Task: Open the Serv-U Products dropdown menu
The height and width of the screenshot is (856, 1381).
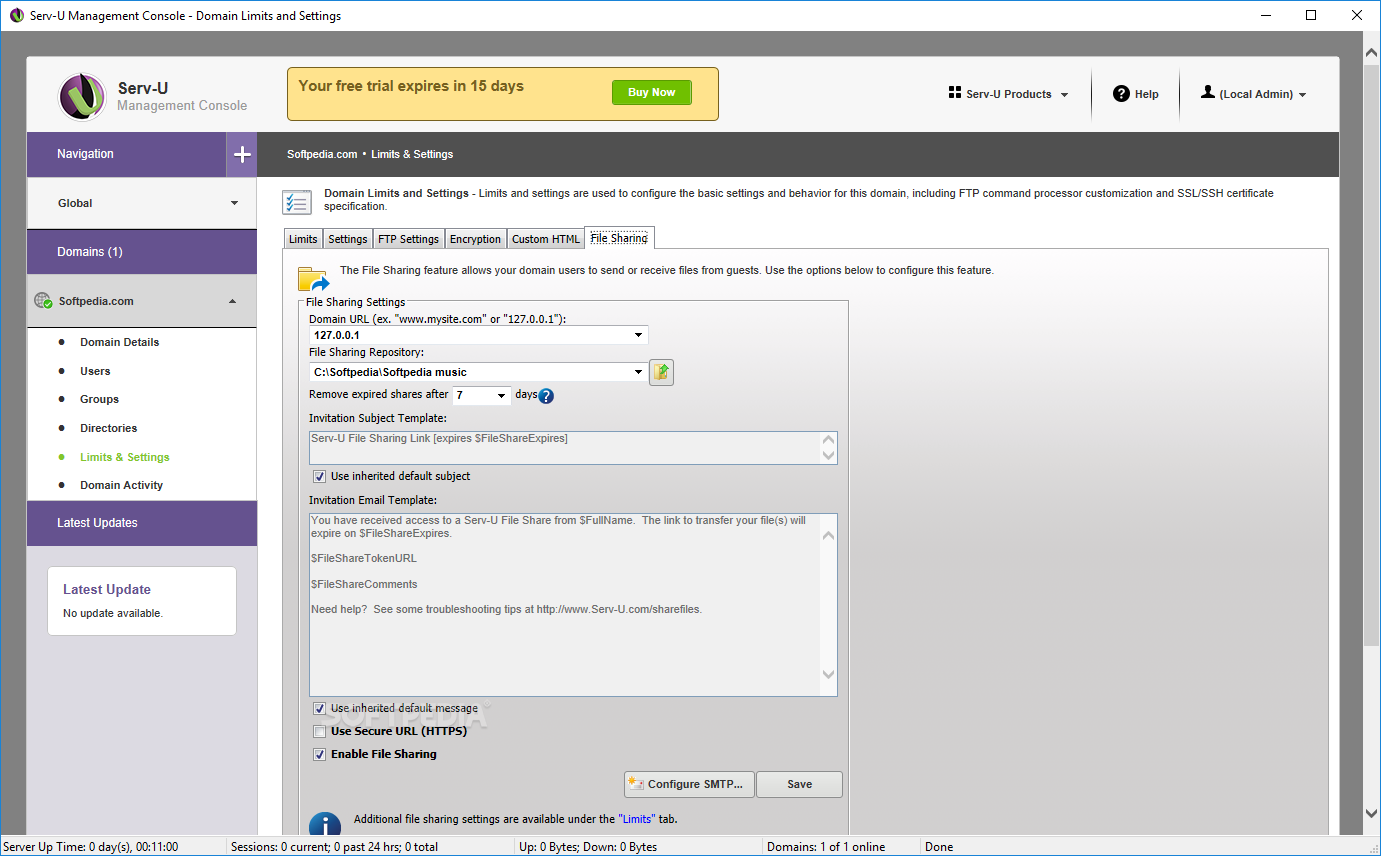Action: coord(1008,94)
